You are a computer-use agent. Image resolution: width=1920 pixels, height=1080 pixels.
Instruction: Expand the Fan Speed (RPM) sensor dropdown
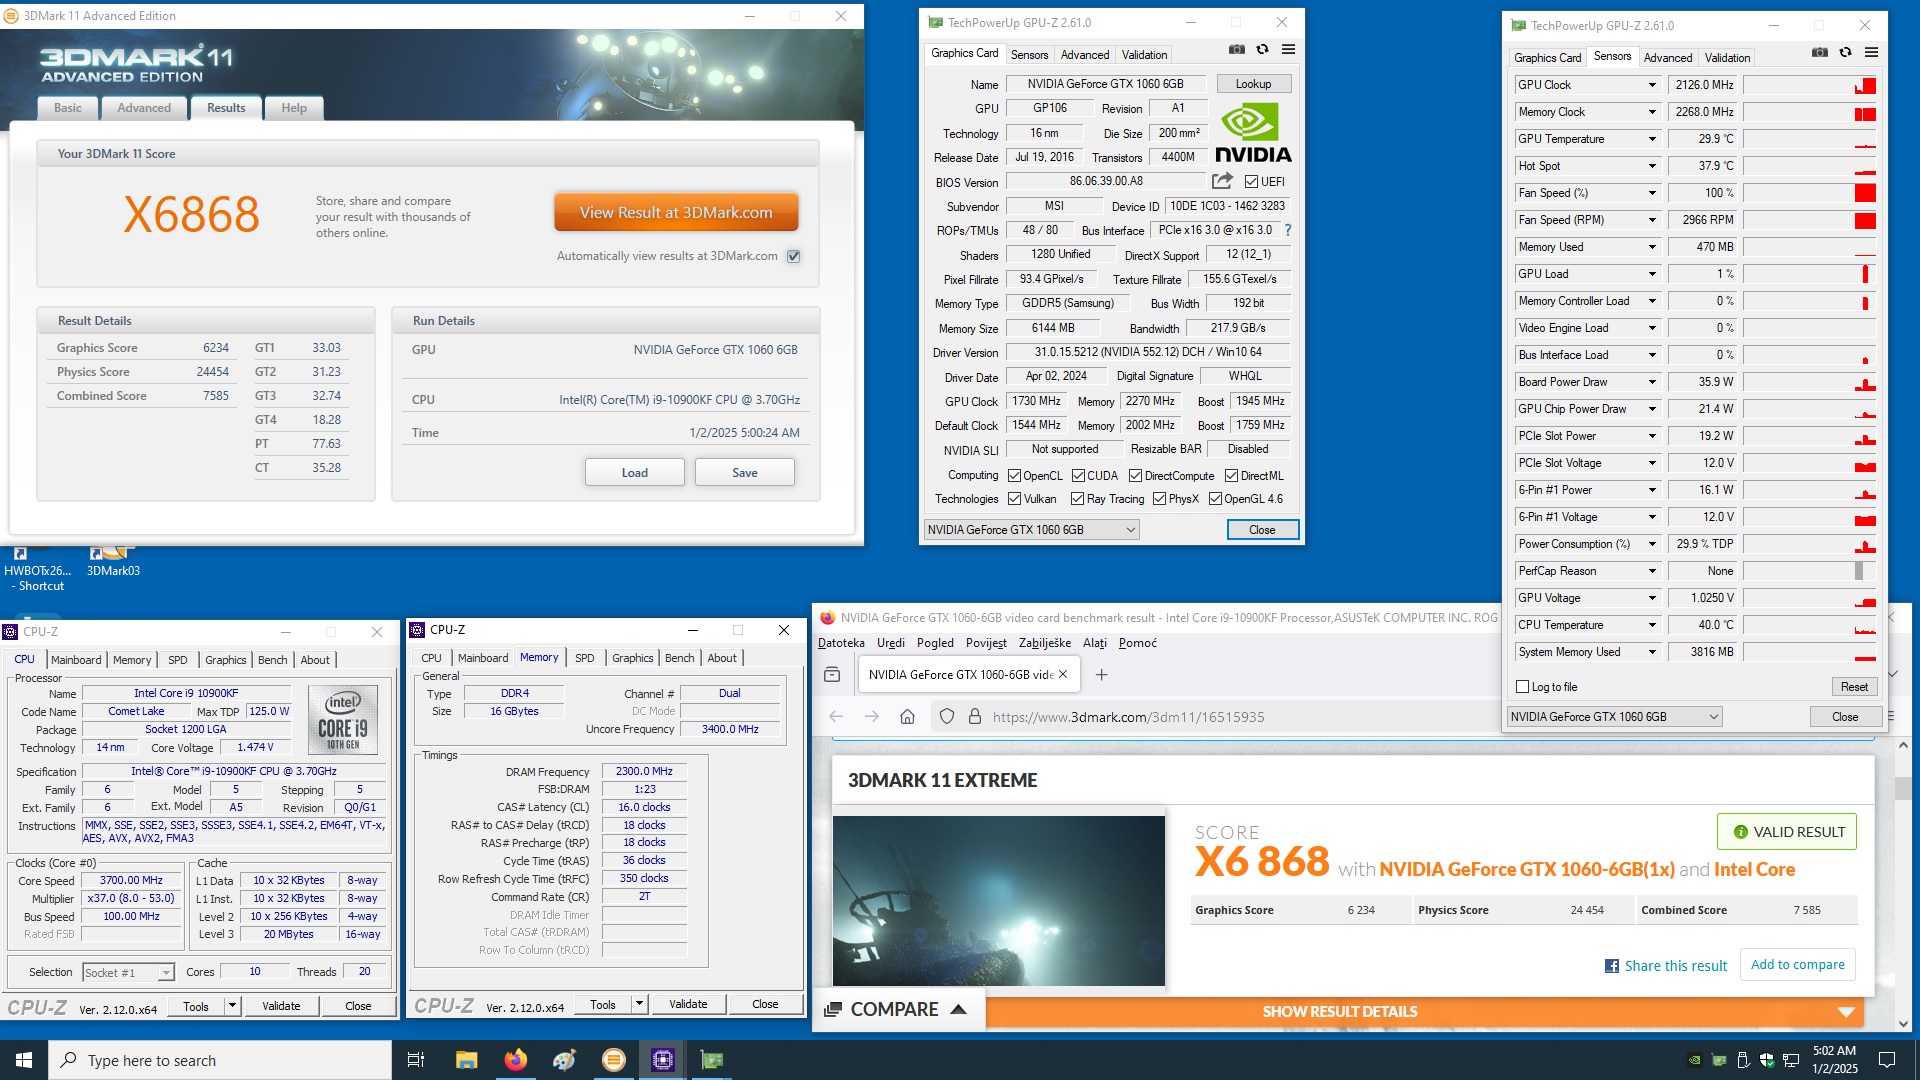(1652, 220)
